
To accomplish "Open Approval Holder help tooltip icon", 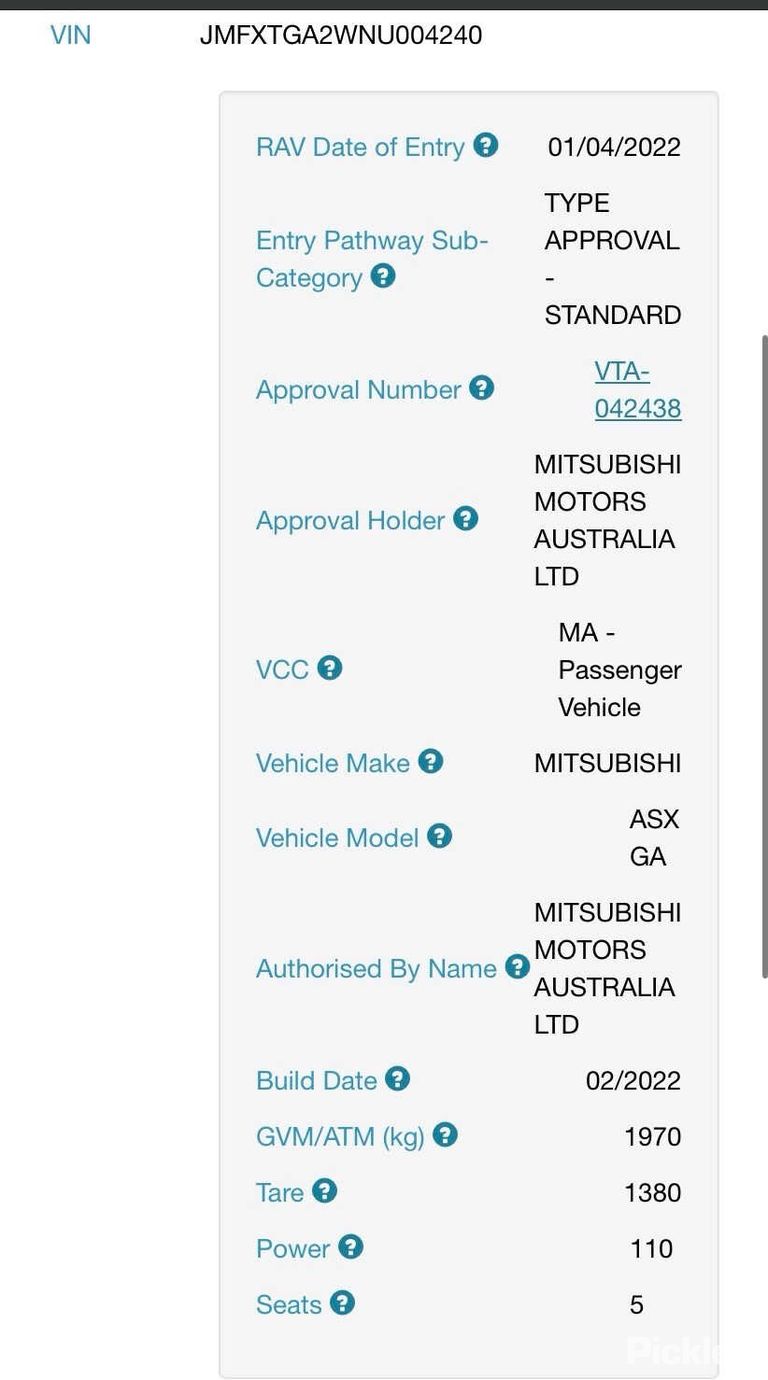I will click(x=466, y=518).
